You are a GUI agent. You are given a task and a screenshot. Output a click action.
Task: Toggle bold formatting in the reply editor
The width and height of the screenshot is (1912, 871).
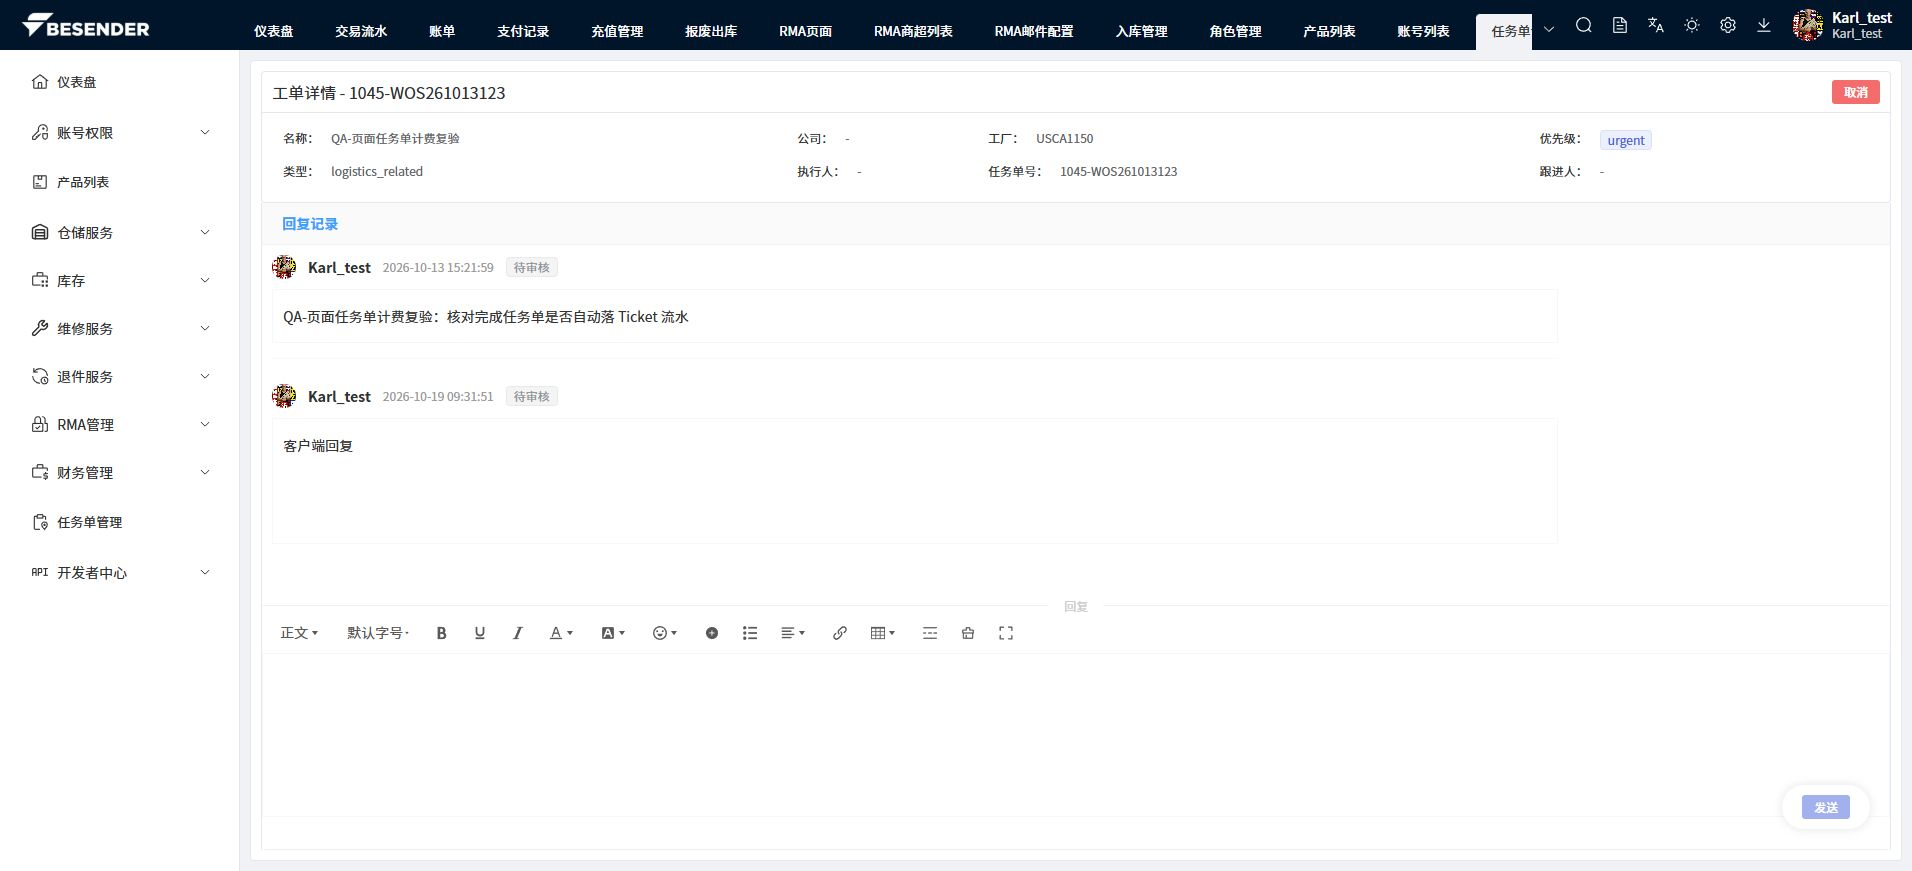tap(441, 633)
